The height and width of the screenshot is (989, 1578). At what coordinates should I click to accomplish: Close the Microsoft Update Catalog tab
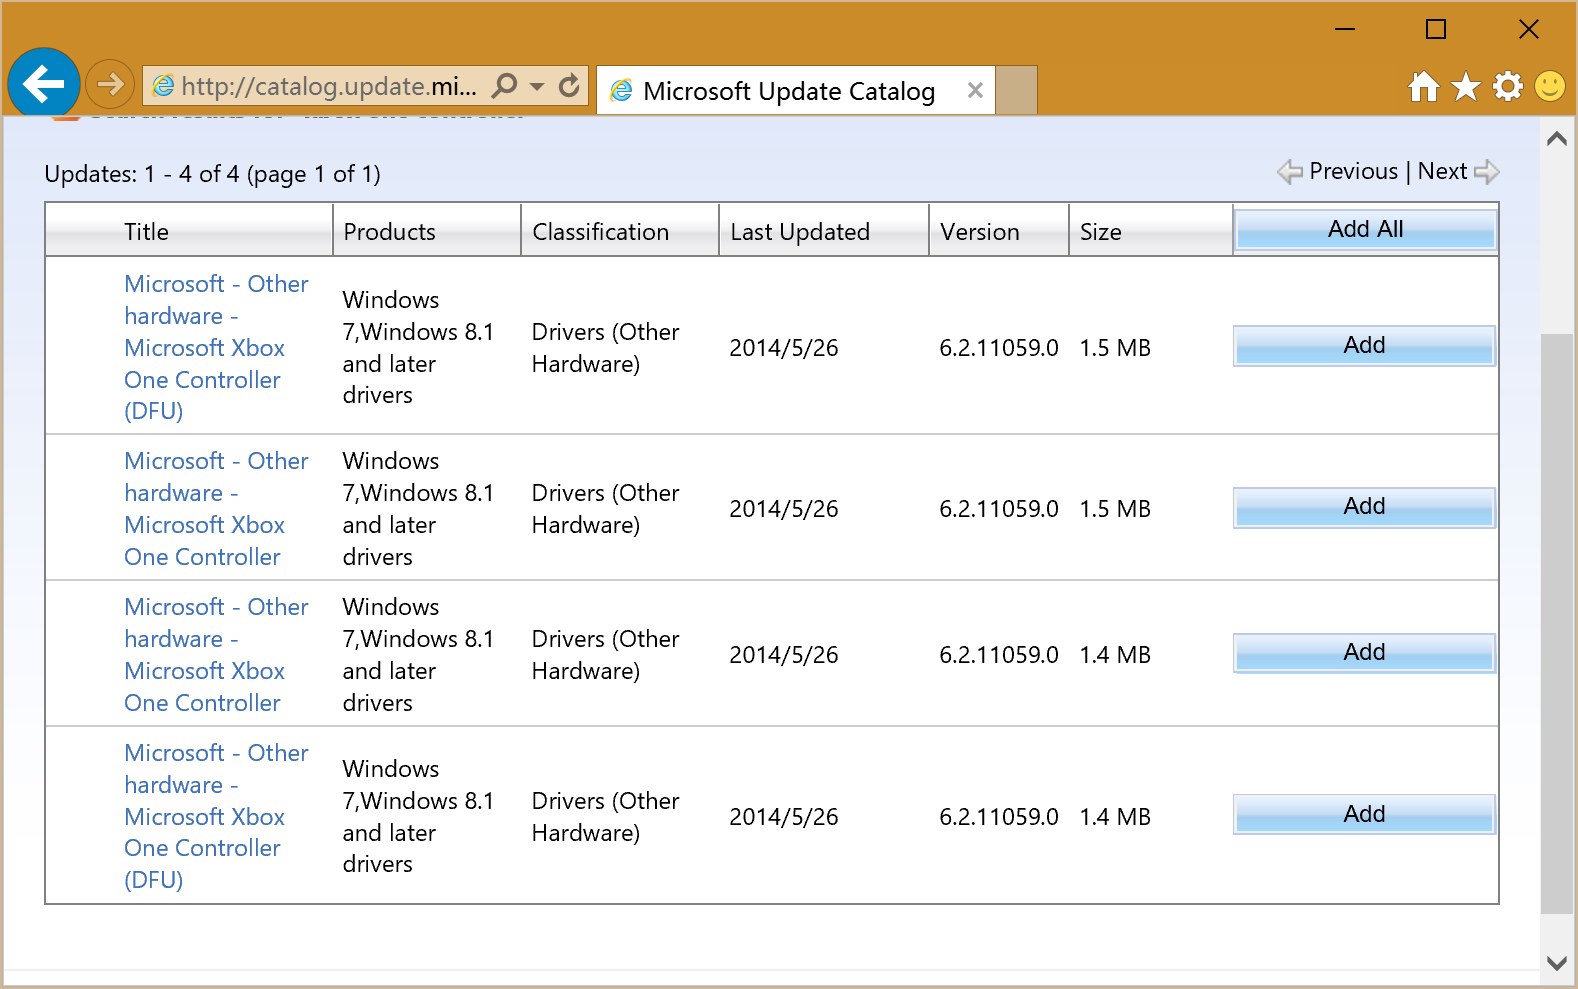click(x=975, y=90)
